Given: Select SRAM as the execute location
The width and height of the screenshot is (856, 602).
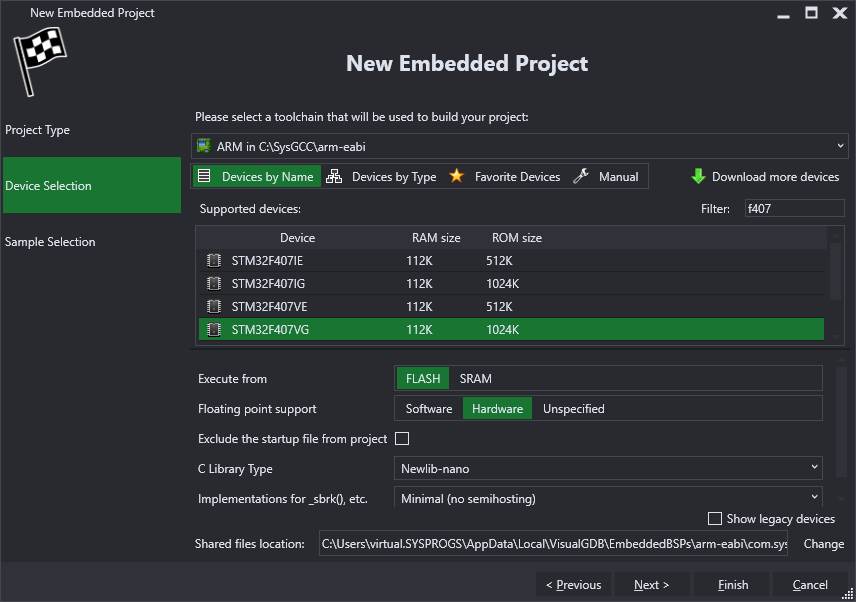Looking at the screenshot, I should pyautogui.click(x=475, y=378).
